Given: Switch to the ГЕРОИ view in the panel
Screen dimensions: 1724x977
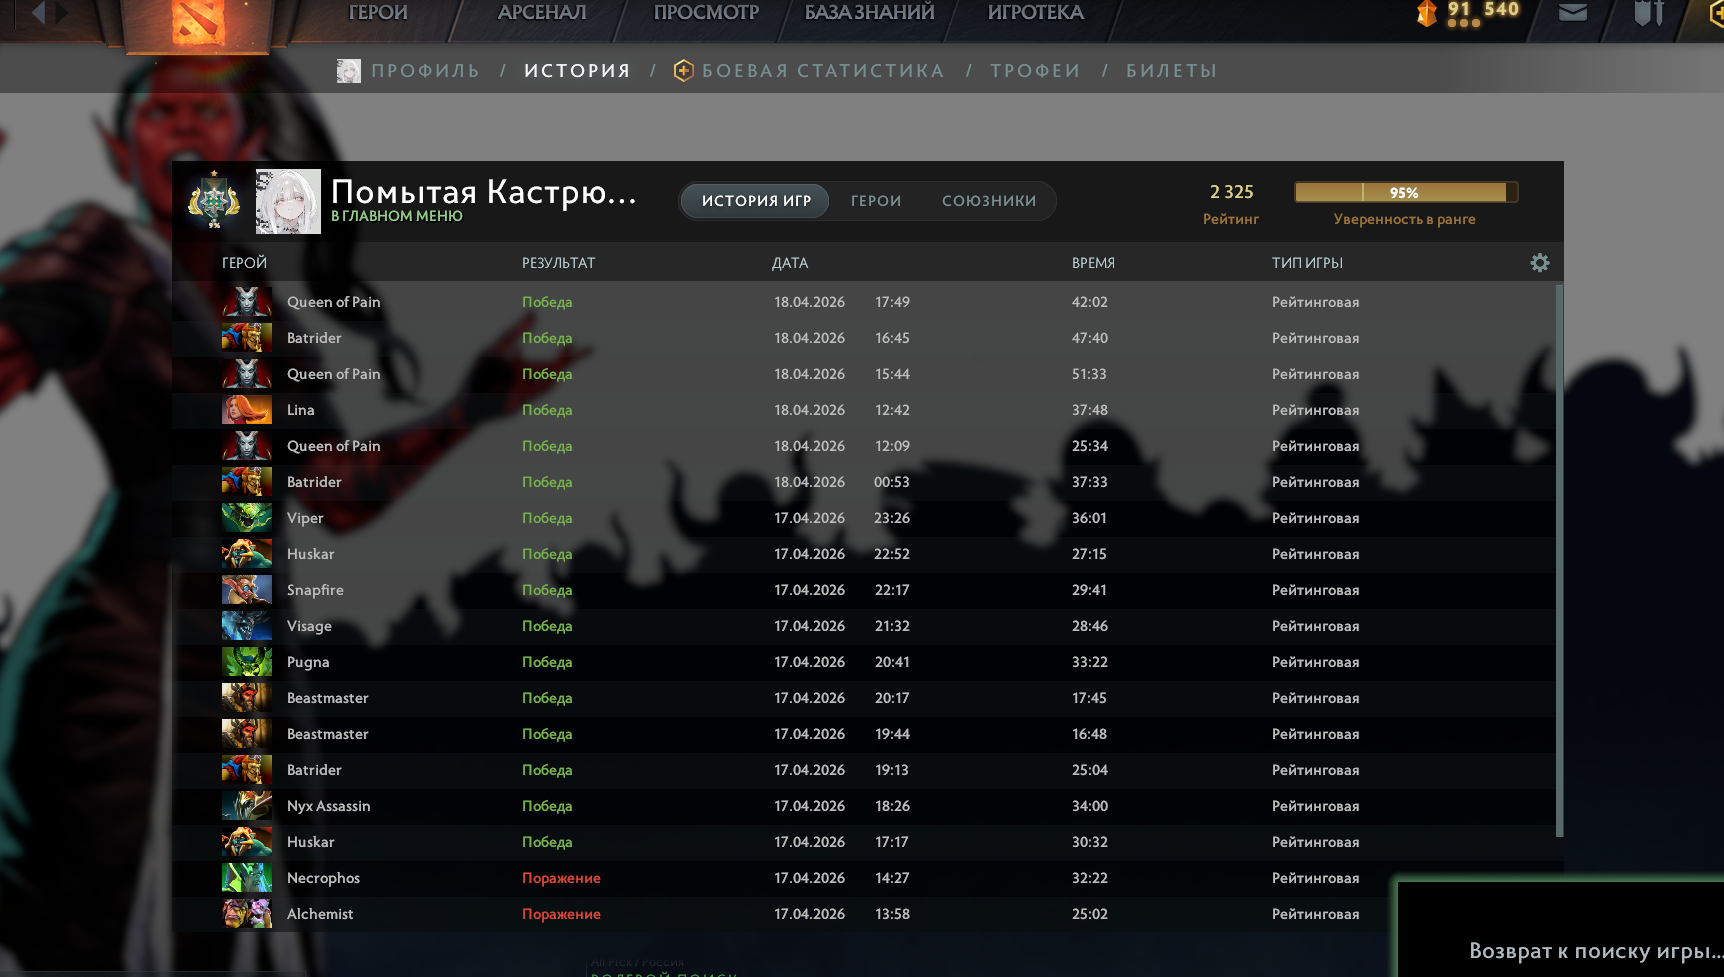Looking at the screenshot, I should (876, 201).
